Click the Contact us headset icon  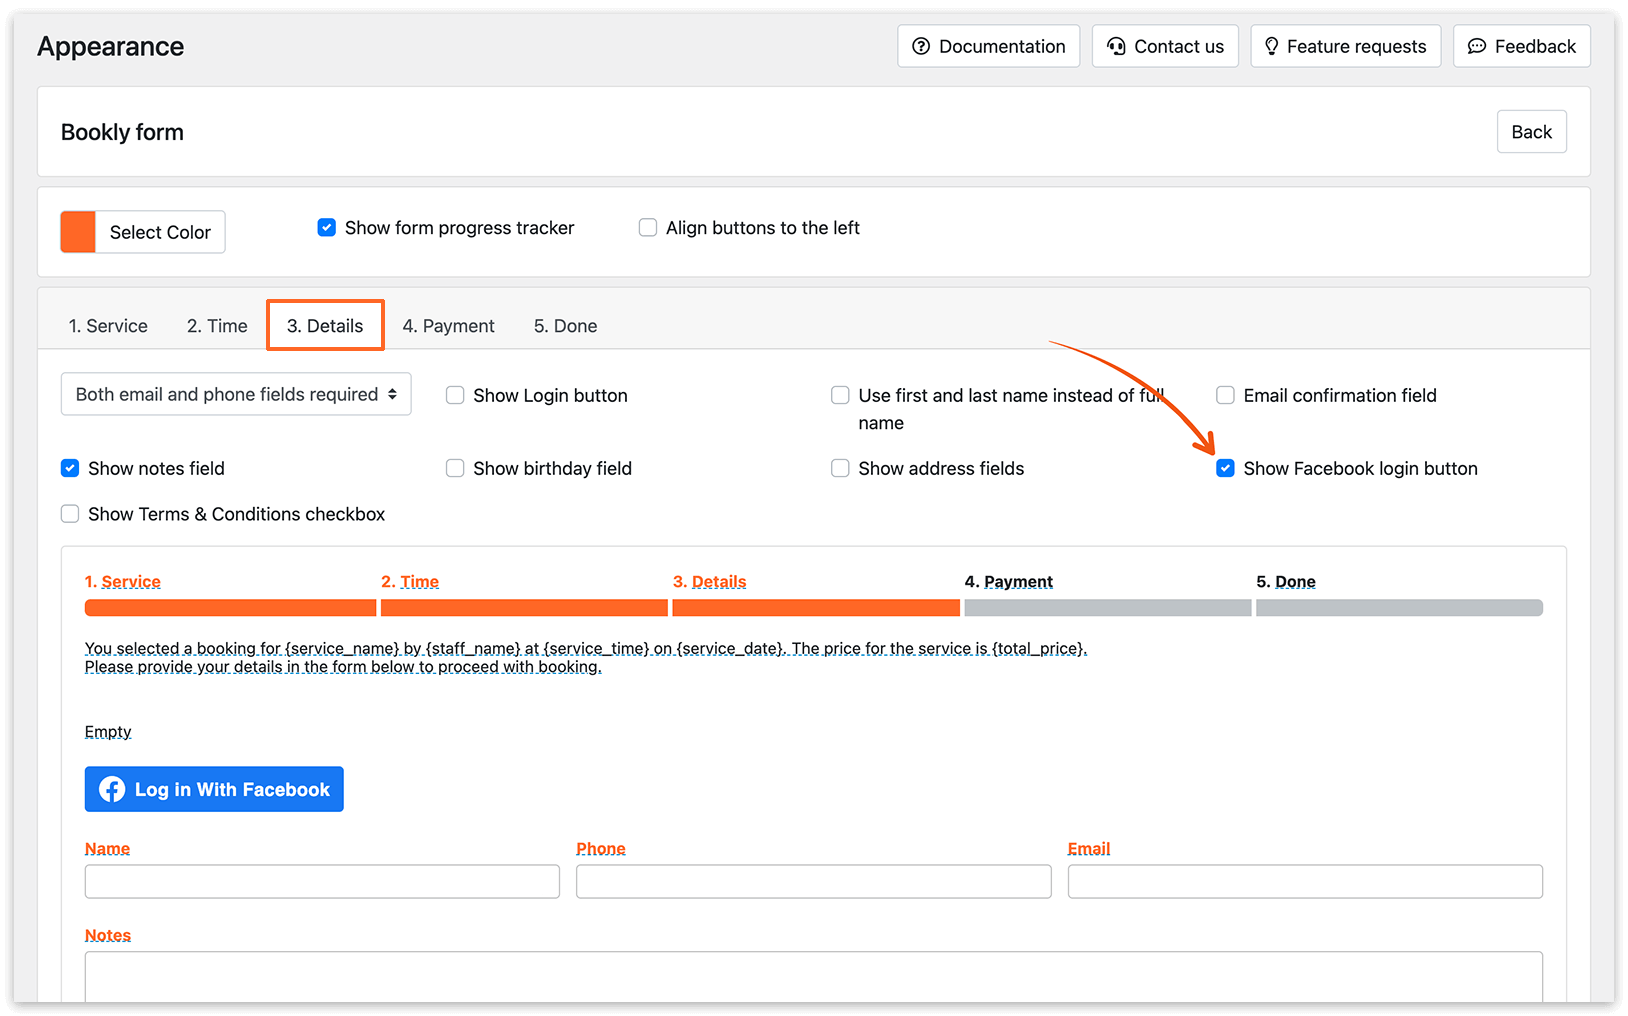1116,46
